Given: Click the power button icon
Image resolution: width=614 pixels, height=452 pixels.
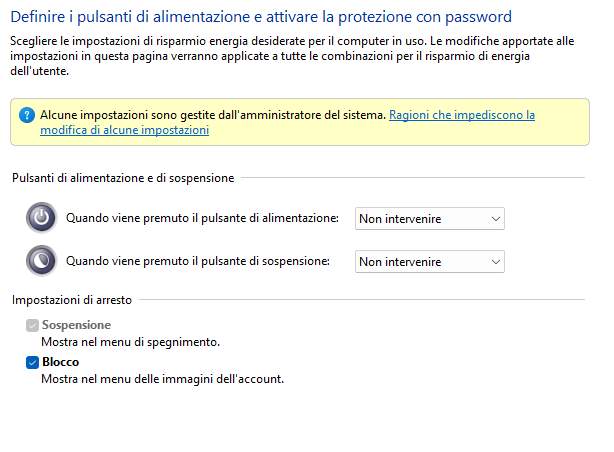Looking at the screenshot, I should click(41, 218).
